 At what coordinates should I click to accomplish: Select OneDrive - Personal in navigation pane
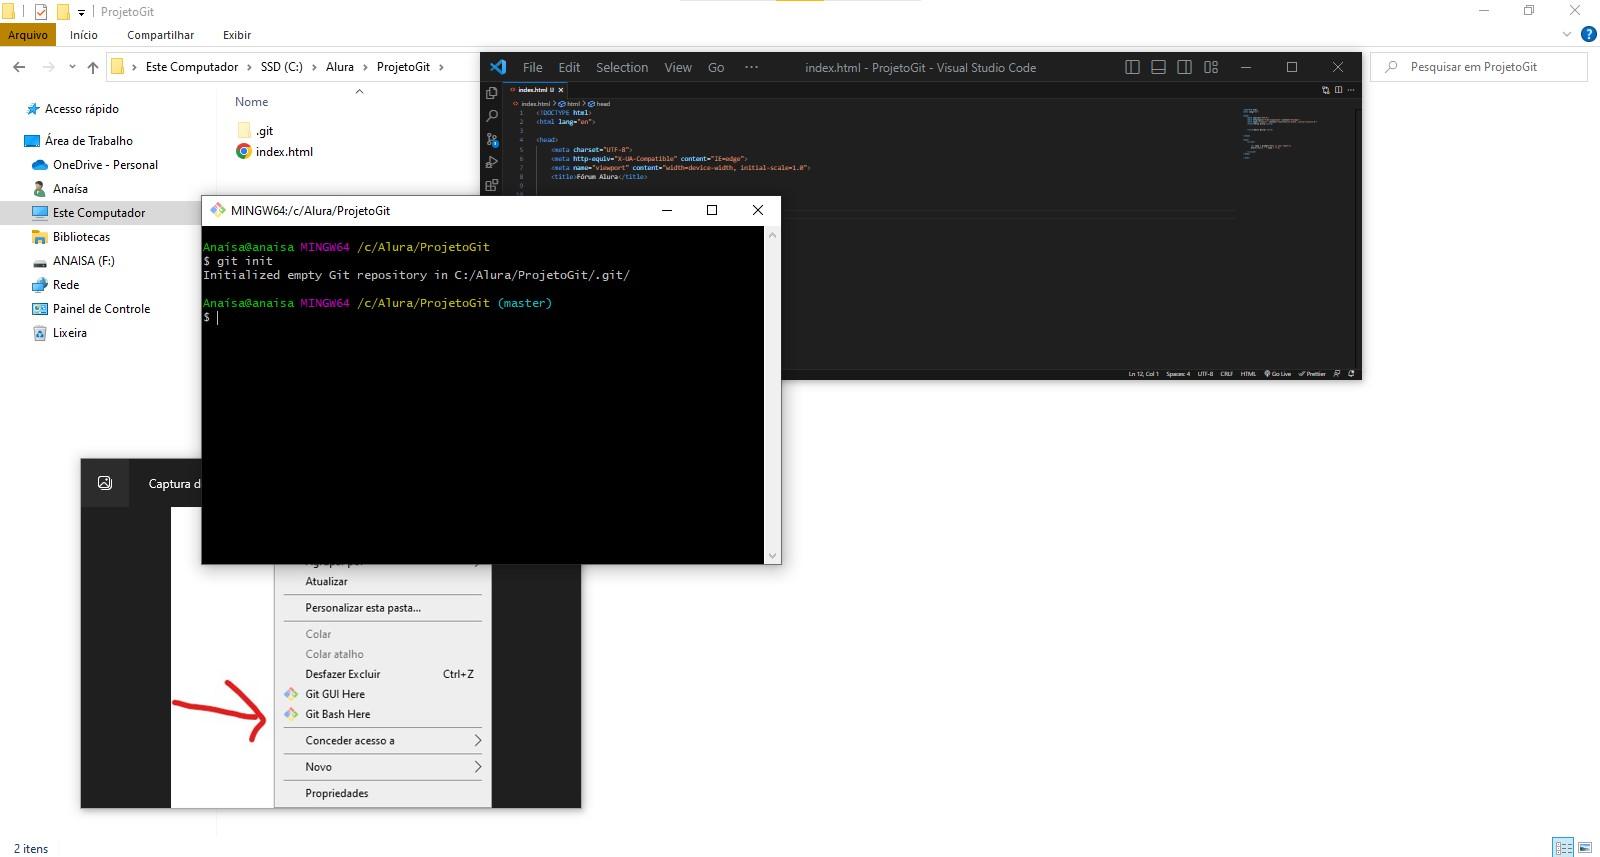[95, 165]
